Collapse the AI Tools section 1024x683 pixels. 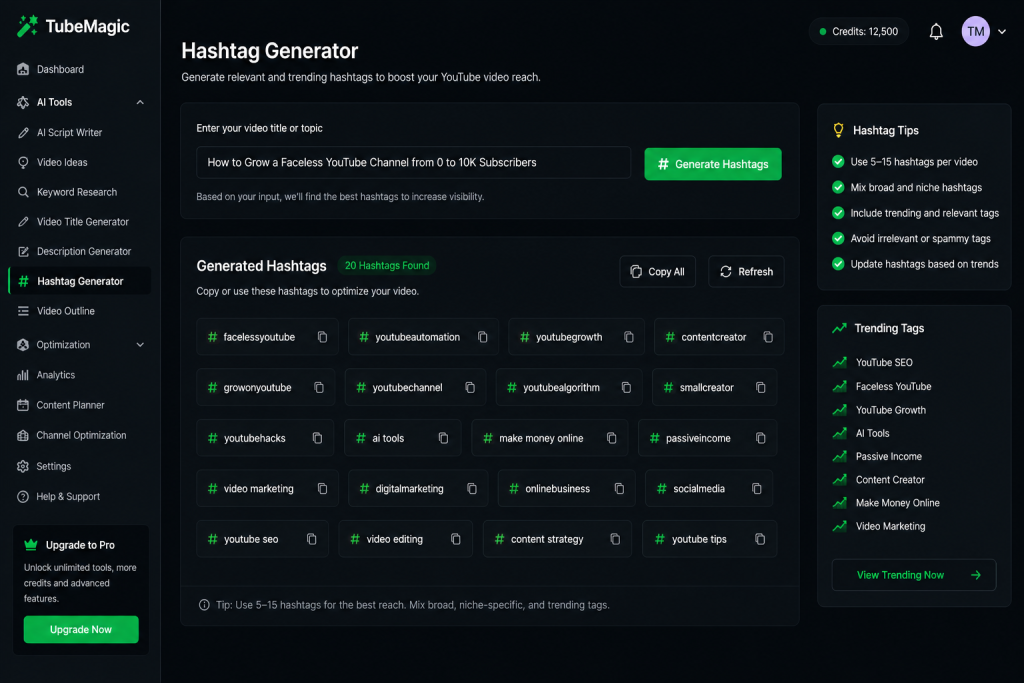(x=140, y=102)
